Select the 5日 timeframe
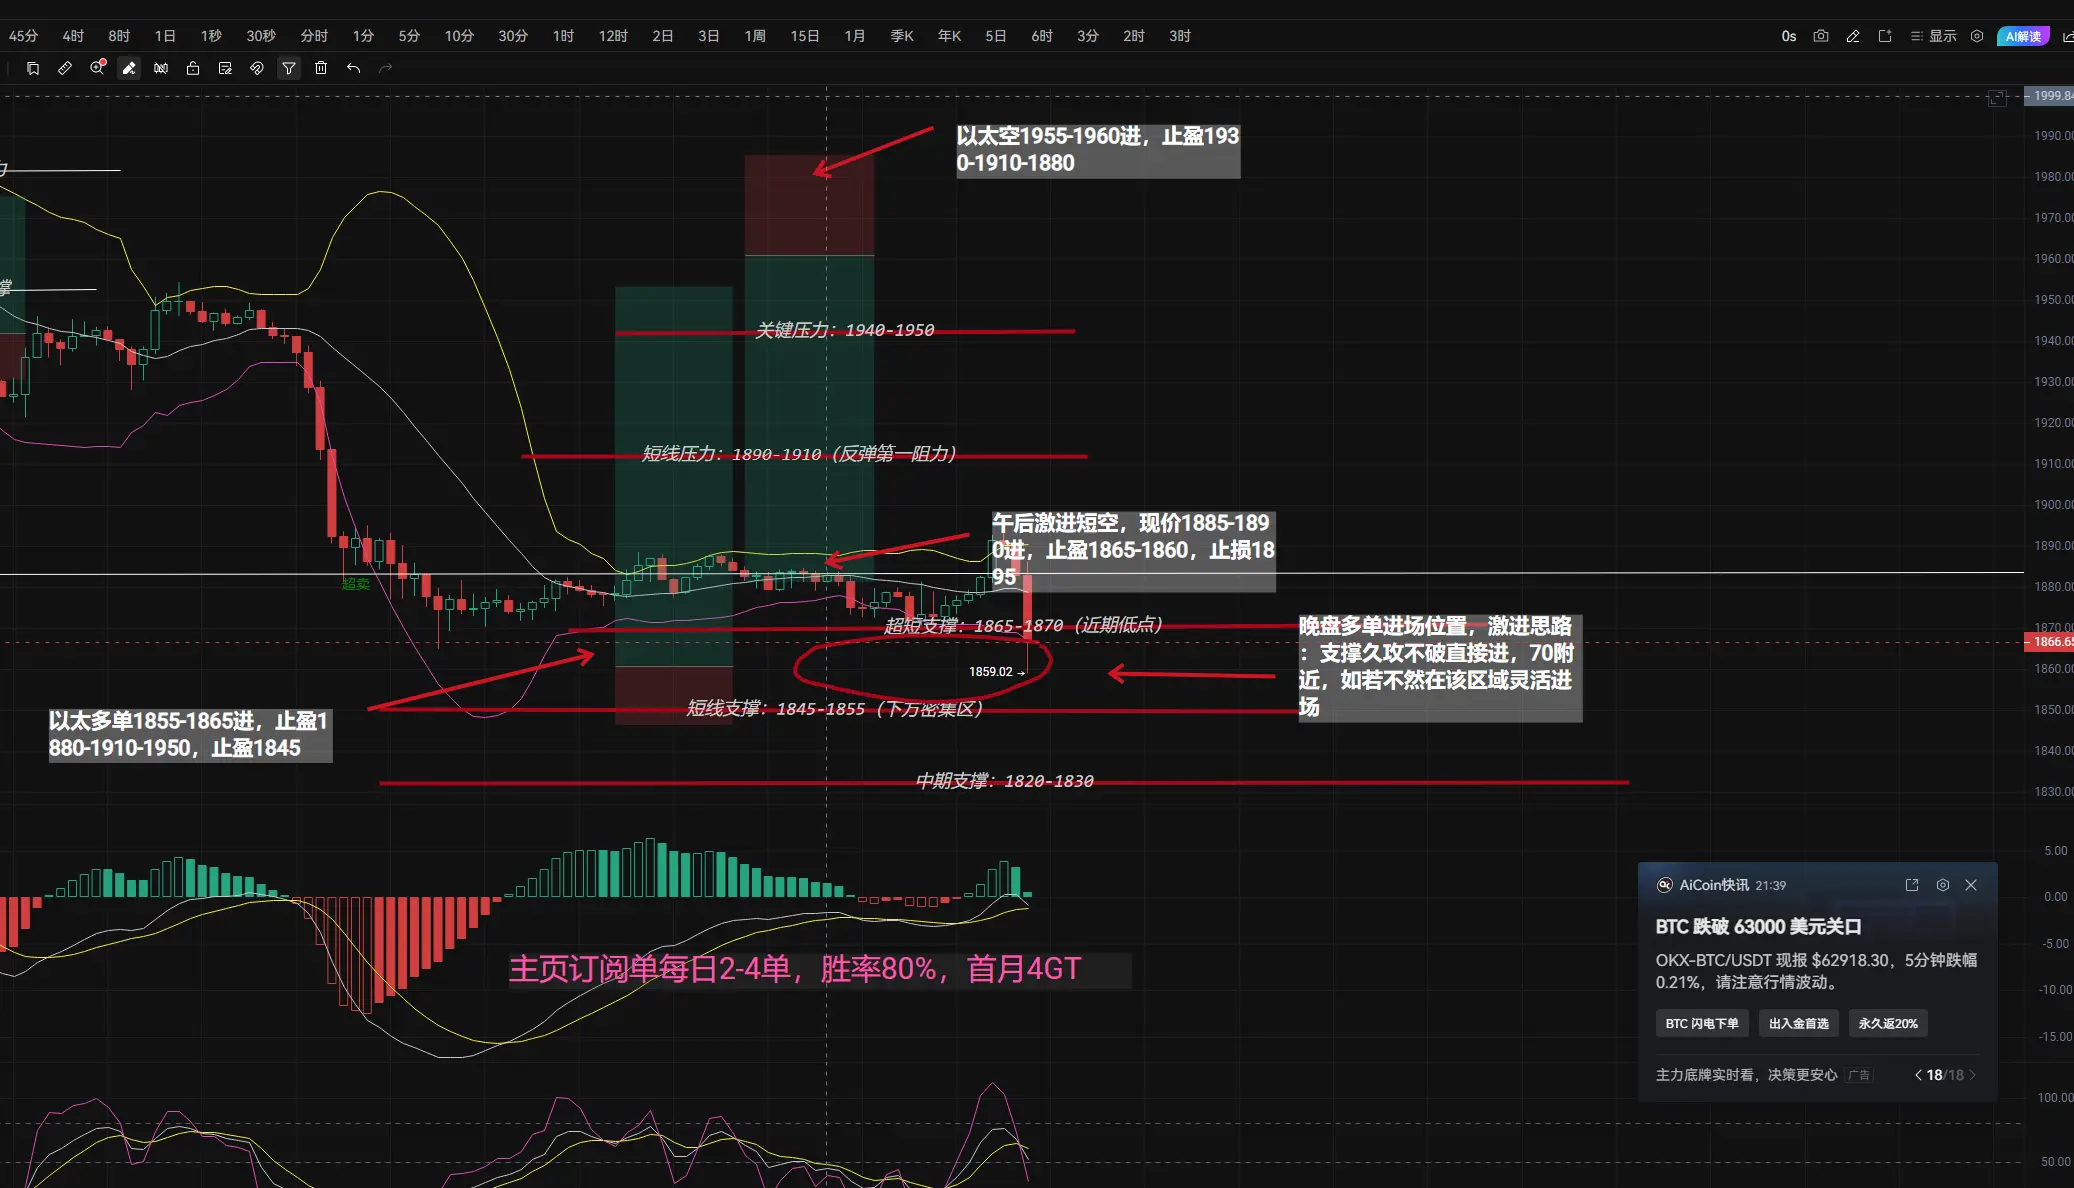2074x1188 pixels. click(995, 36)
